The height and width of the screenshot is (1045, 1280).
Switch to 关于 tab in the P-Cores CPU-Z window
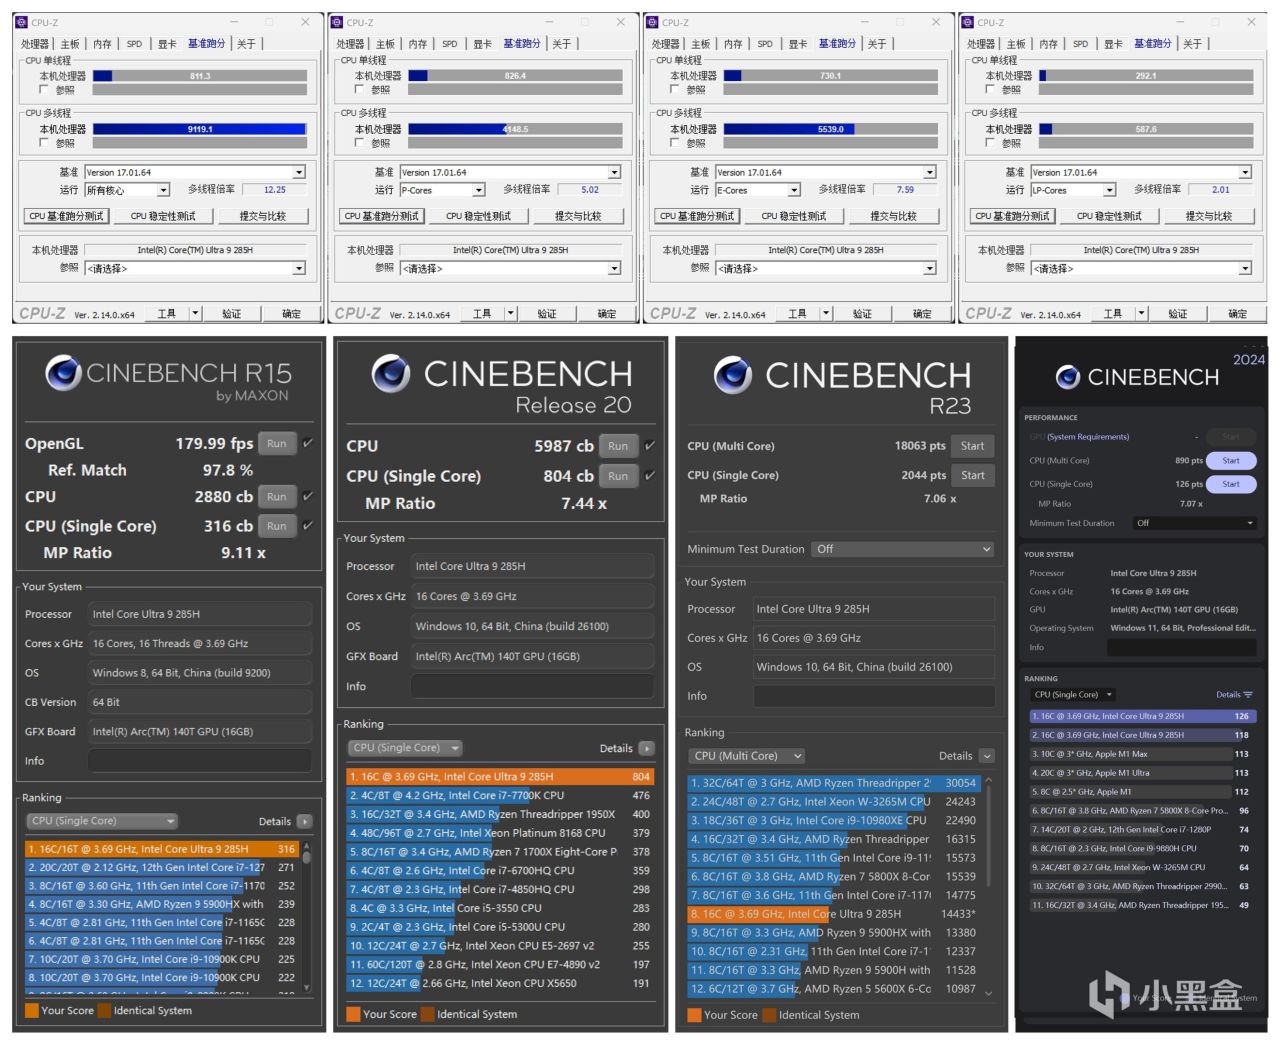point(562,44)
